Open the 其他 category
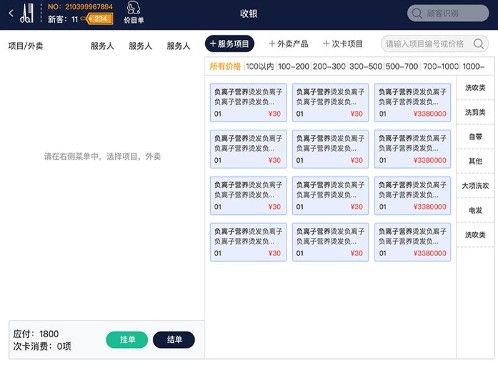The width and height of the screenshot is (498, 368). point(475,161)
